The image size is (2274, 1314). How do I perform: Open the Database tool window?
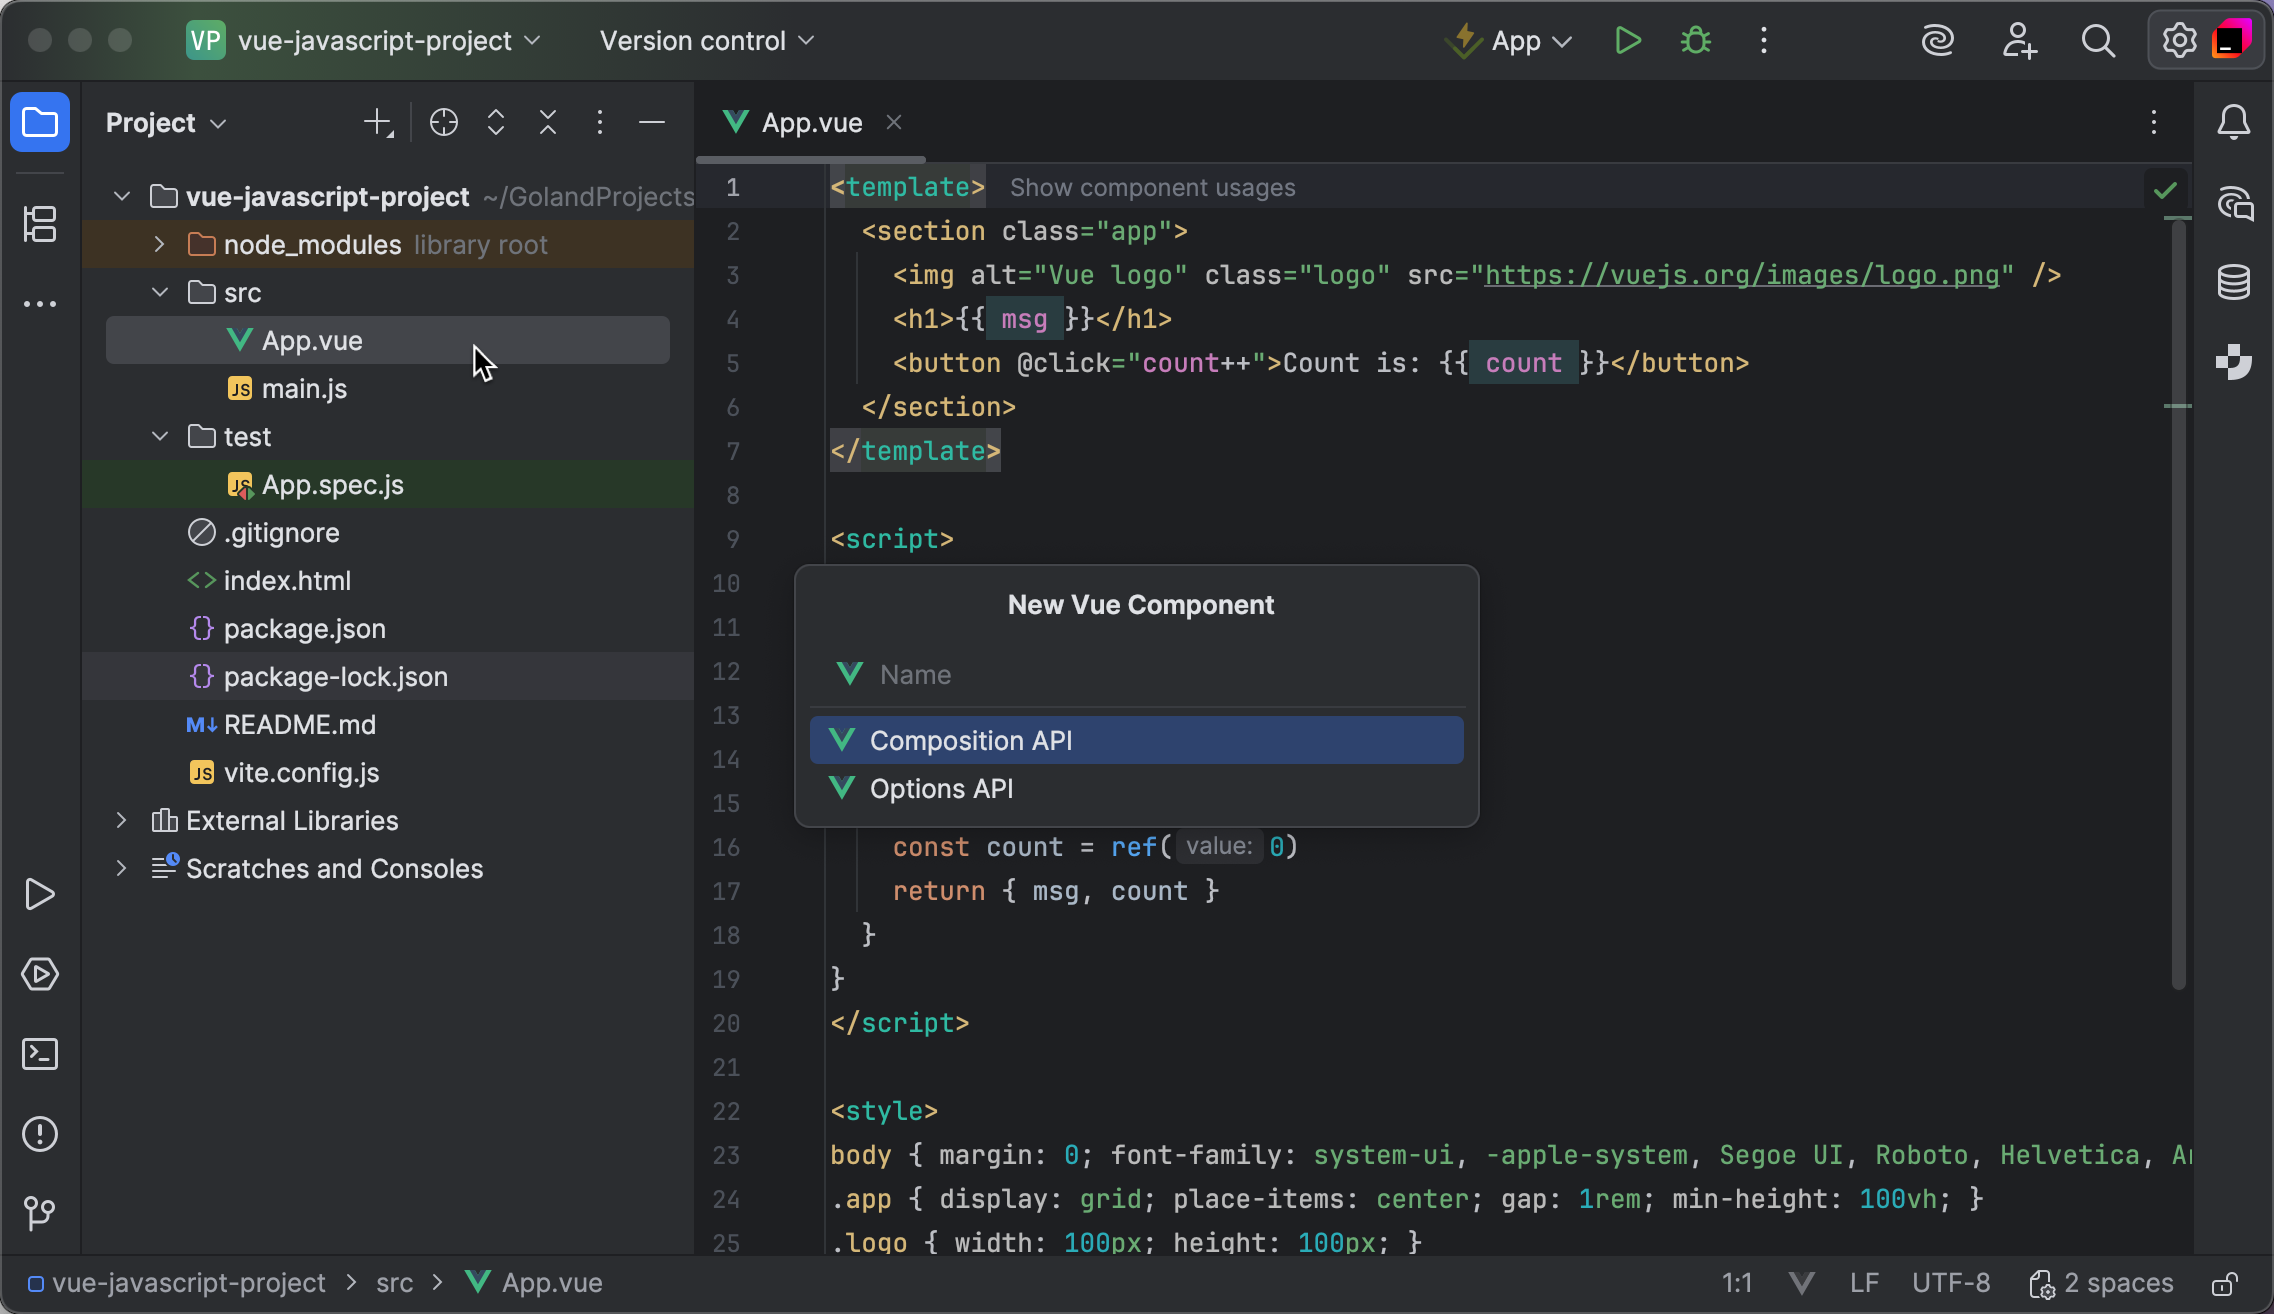(x=2234, y=281)
